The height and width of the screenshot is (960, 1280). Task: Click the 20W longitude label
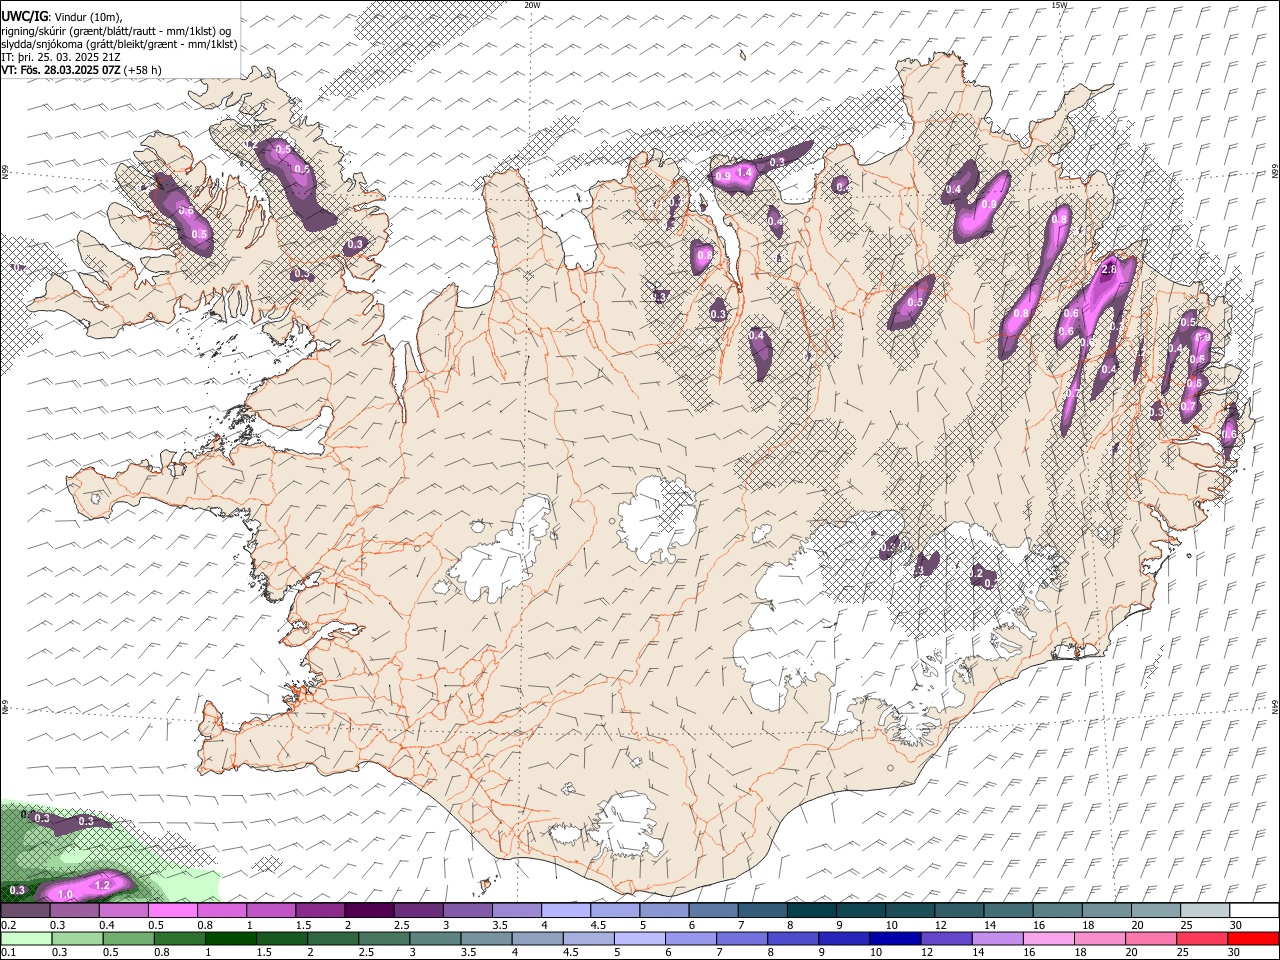click(x=532, y=5)
